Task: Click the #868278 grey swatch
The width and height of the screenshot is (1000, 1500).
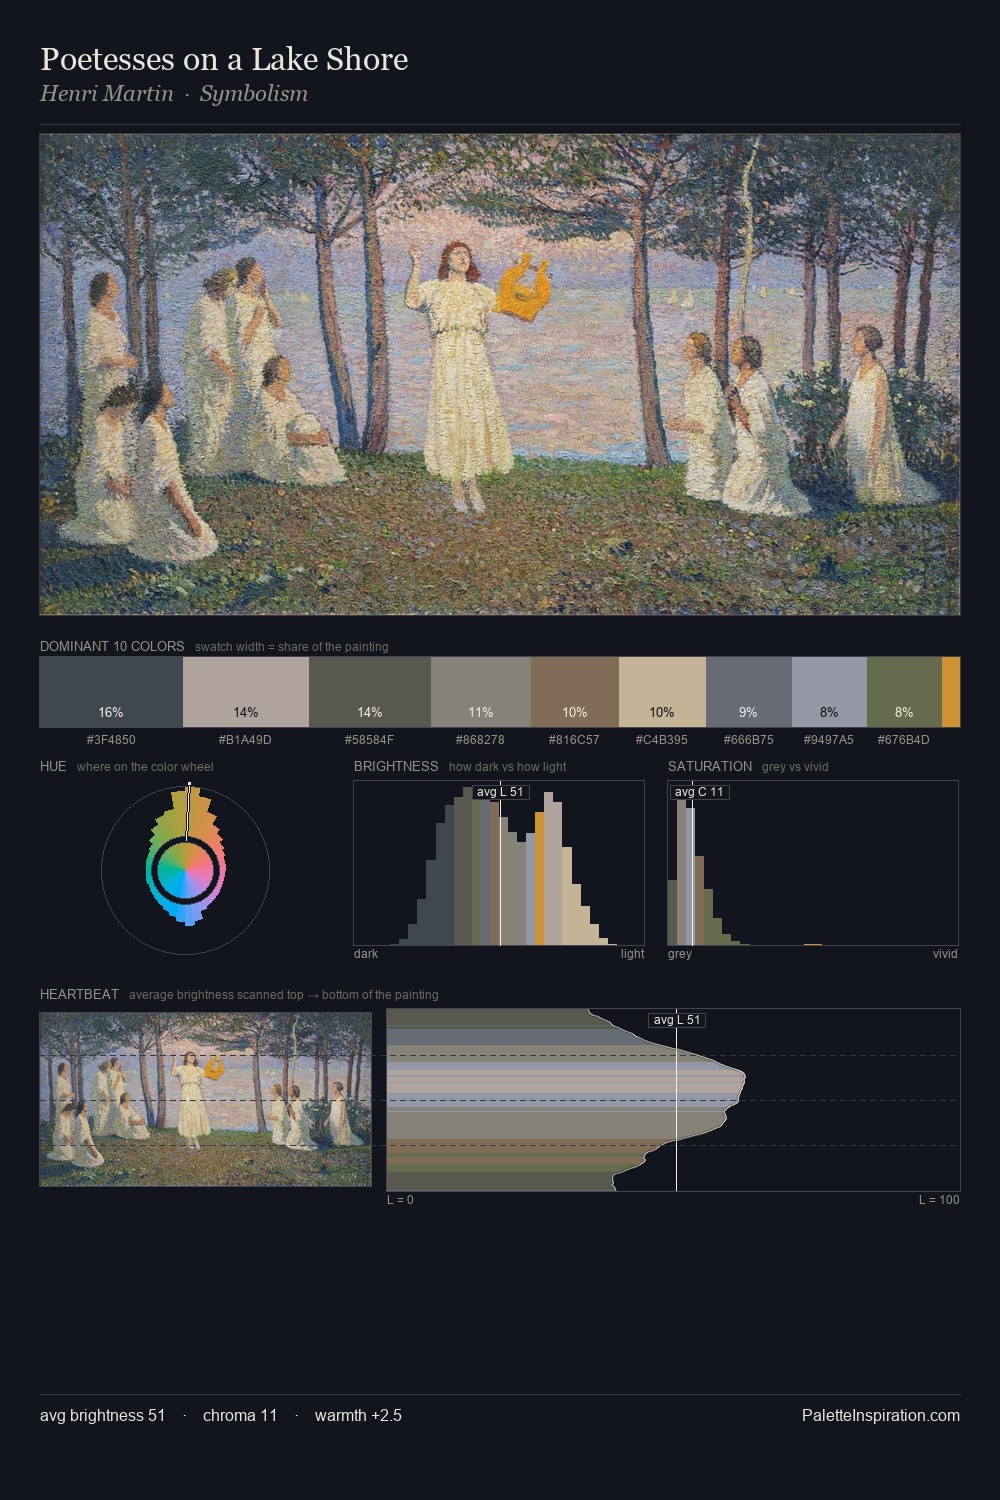Action: coord(481,692)
